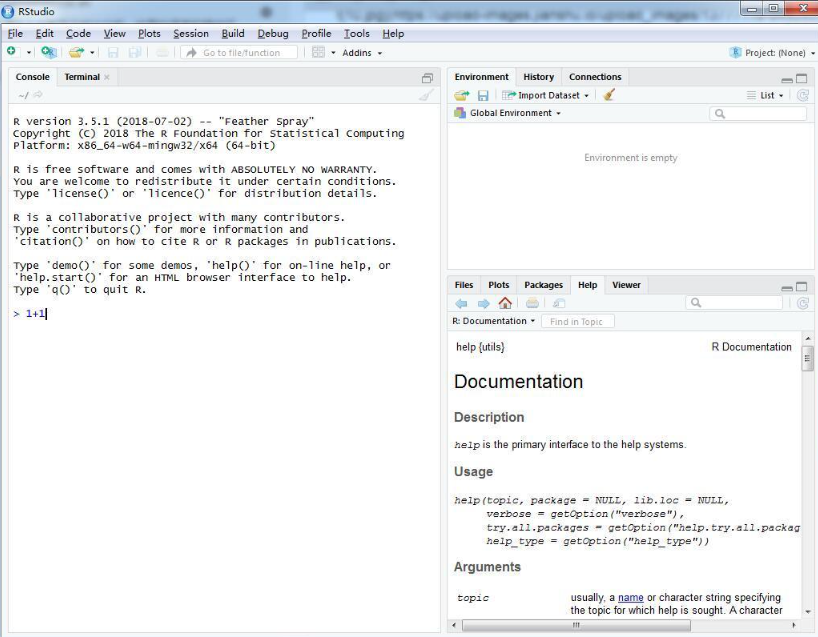818x637 pixels.
Task: Switch to the Viewer tab
Action: click(x=626, y=285)
